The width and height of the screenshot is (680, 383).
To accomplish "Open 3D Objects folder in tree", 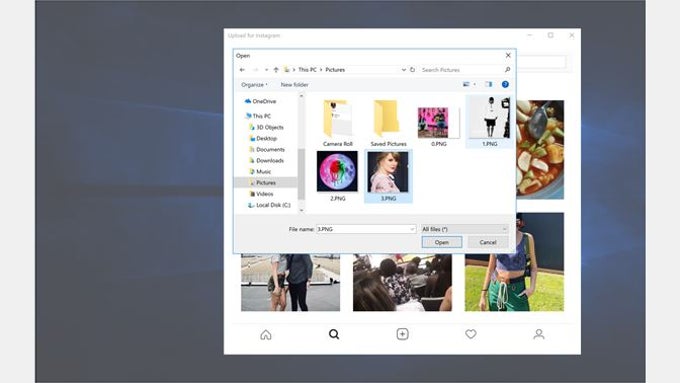I will point(266,127).
